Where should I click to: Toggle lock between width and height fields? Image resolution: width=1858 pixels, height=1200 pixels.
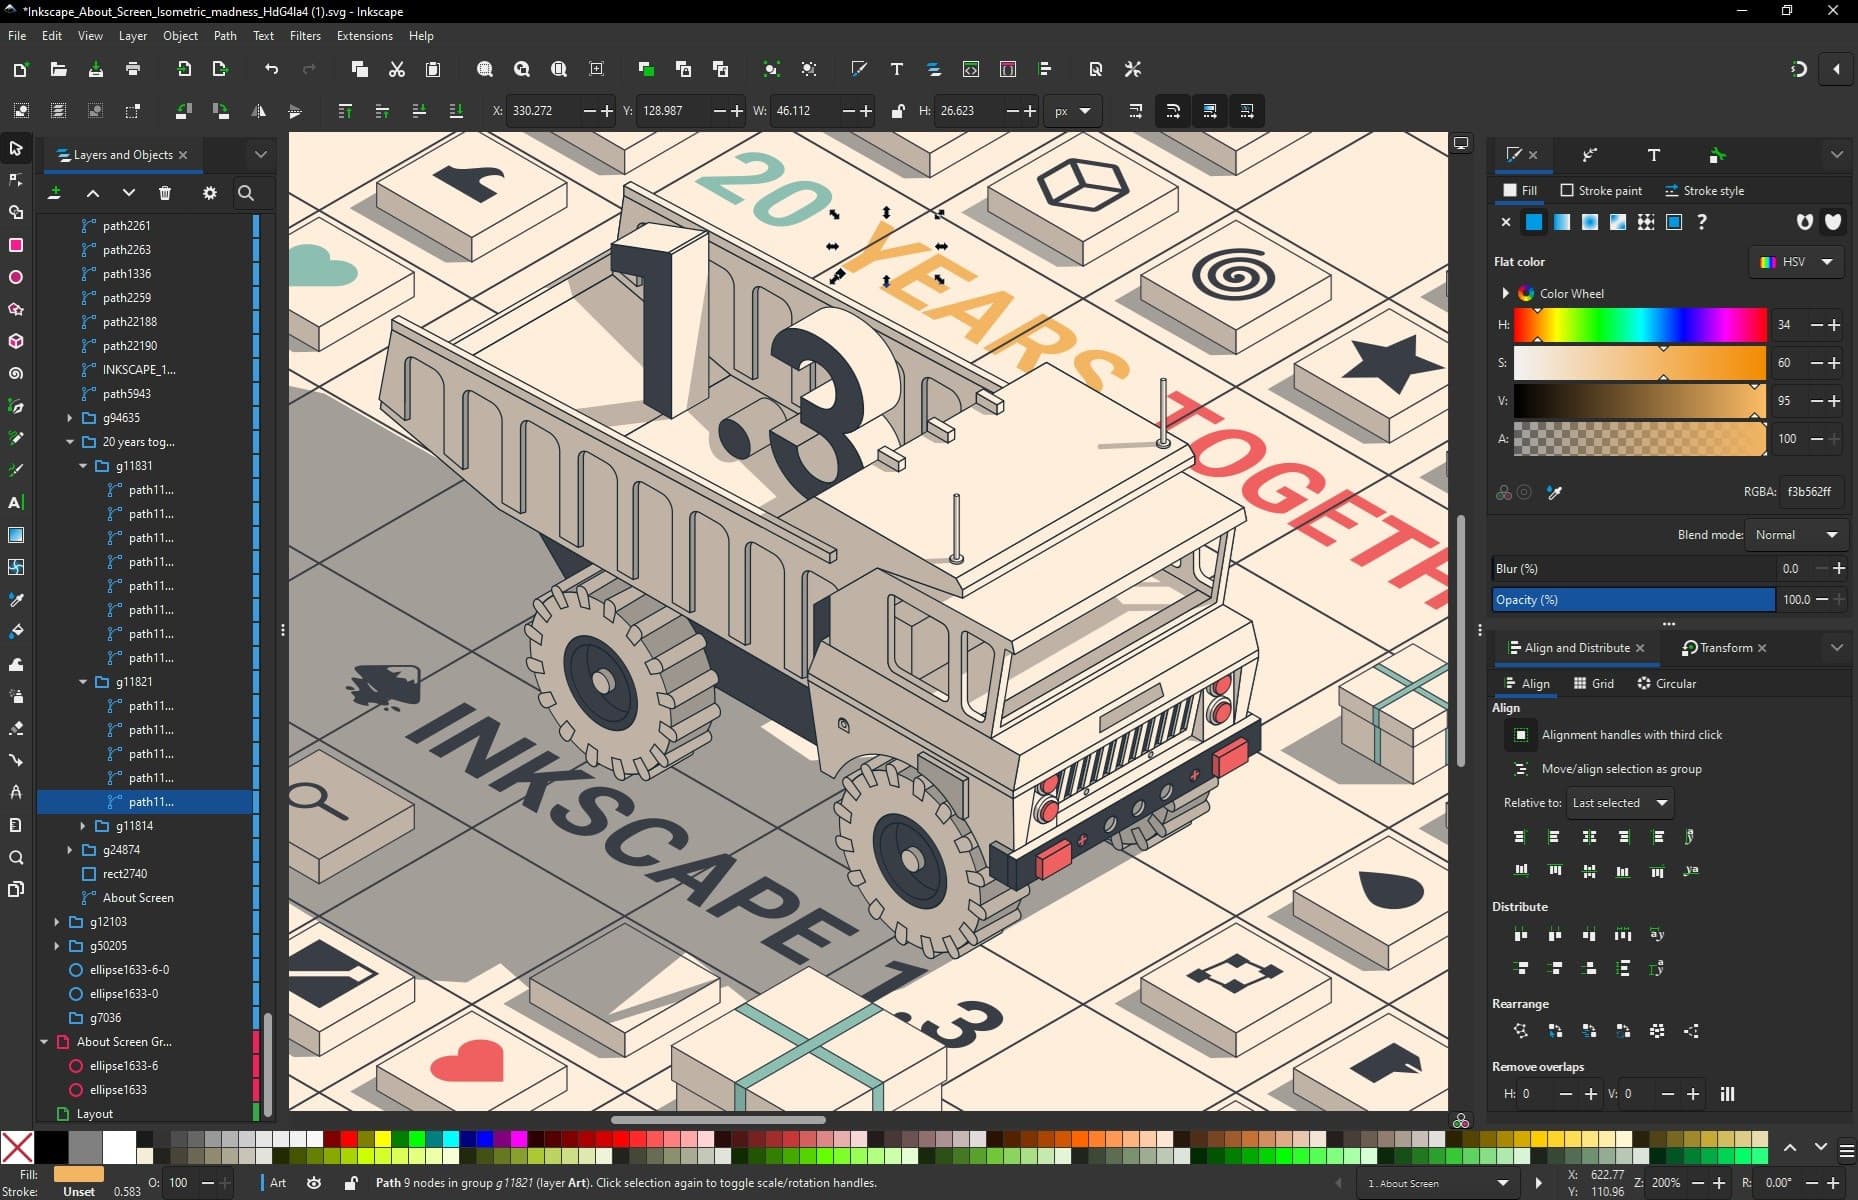[x=897, y=111]
